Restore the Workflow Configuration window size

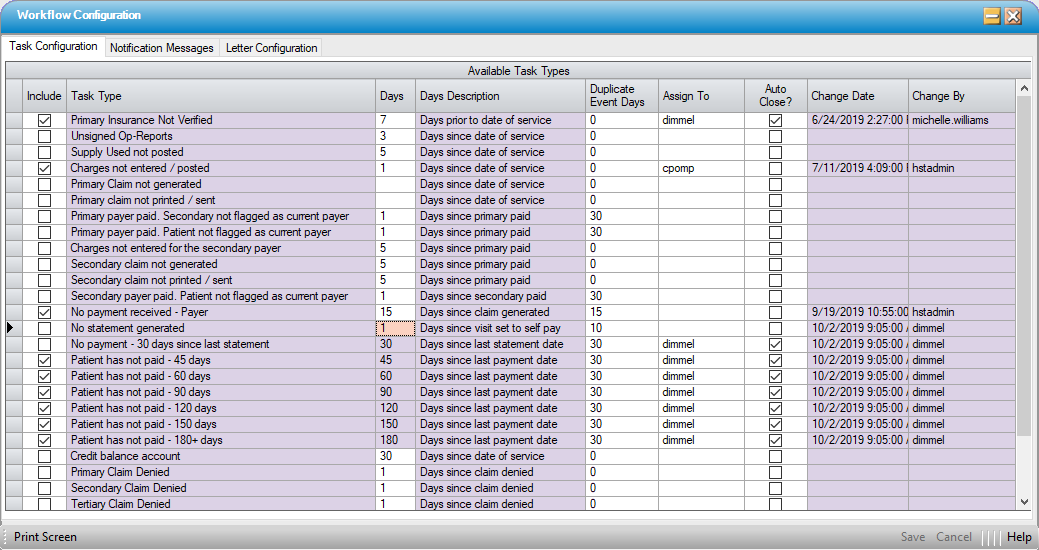point(992,16)
